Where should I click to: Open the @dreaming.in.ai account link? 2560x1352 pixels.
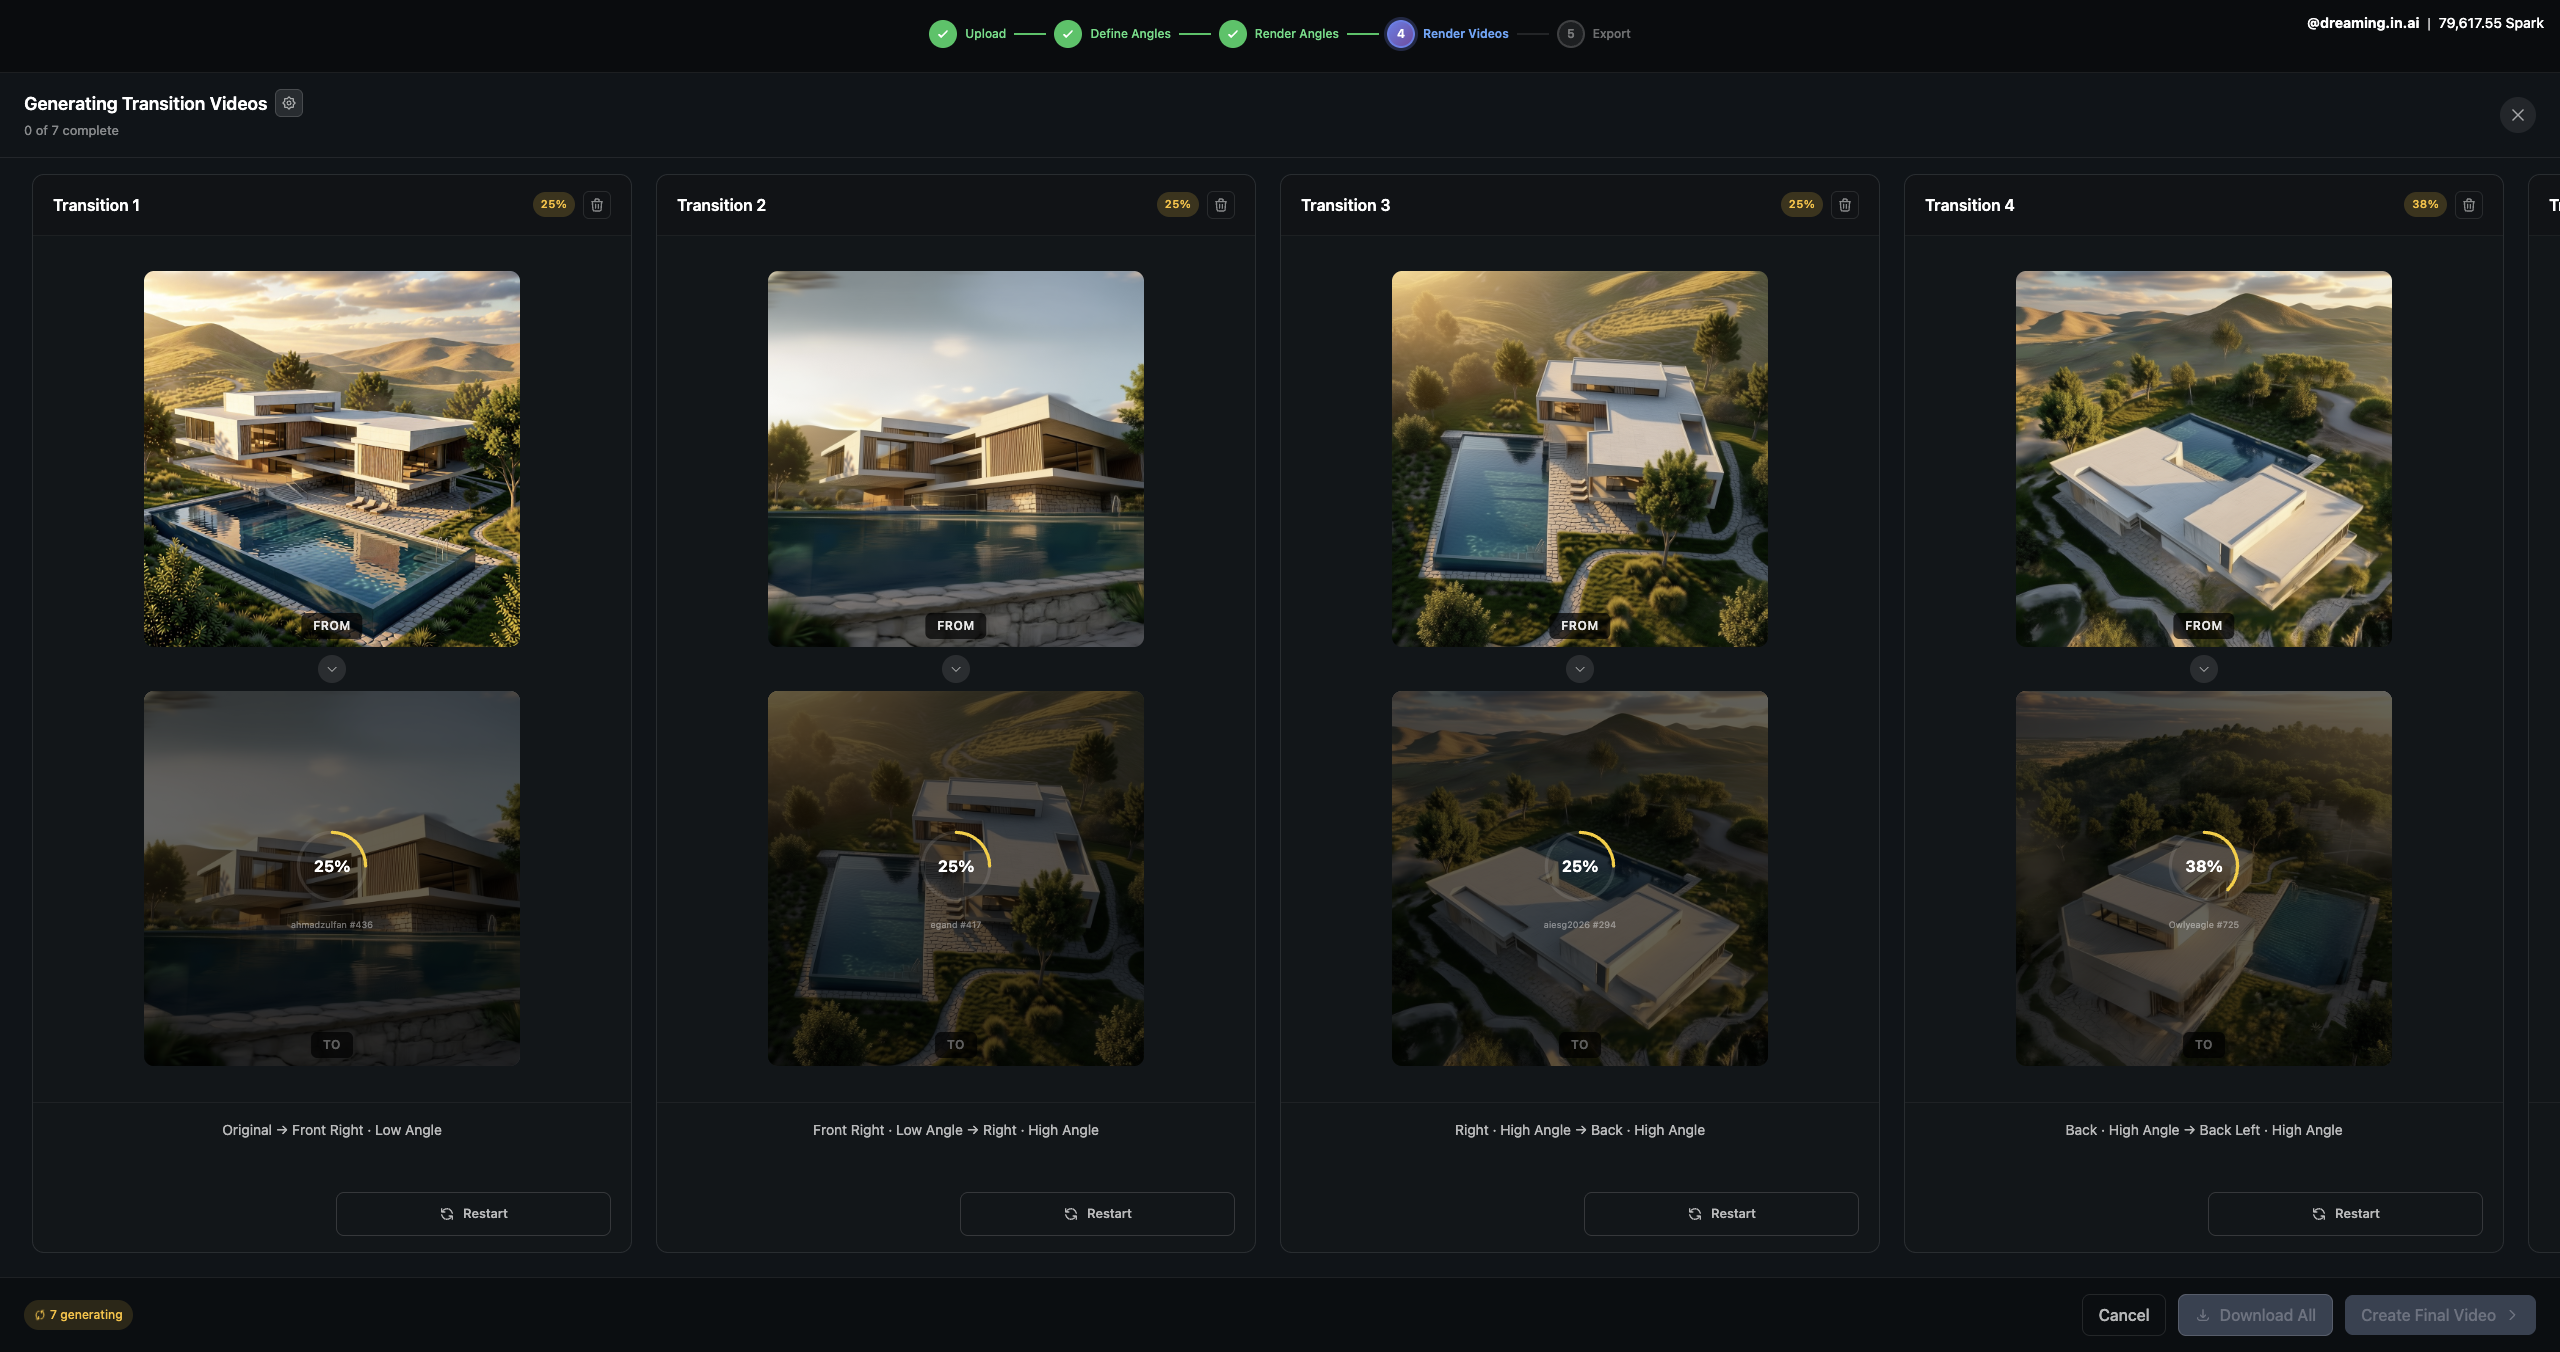pos(2362,22)
